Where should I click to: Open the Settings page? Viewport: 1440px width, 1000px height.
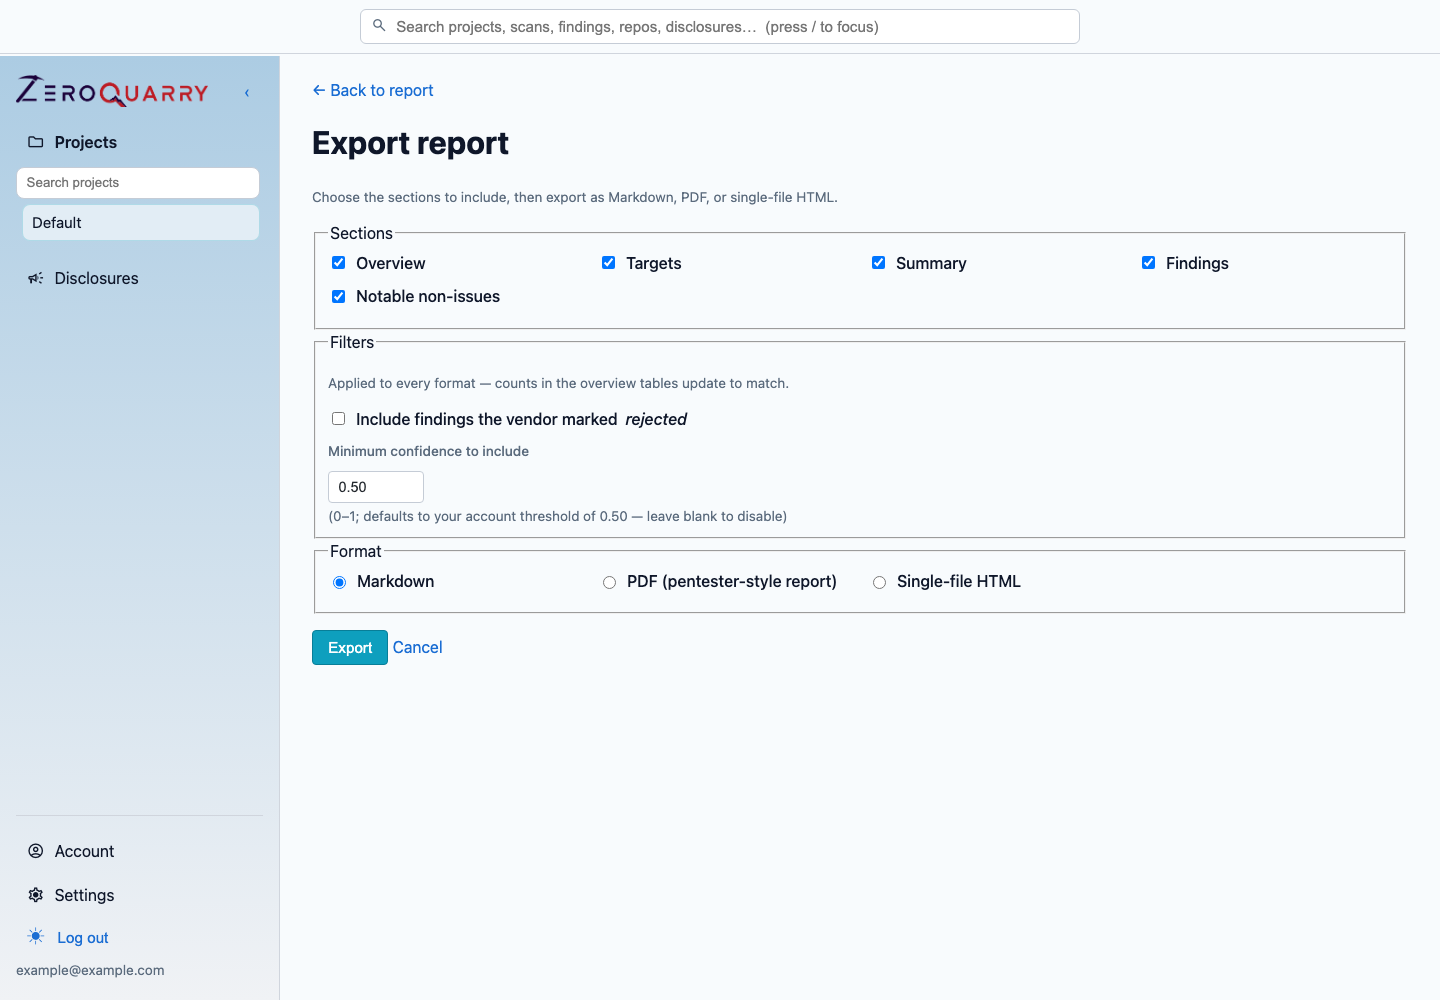pos(84,895)
